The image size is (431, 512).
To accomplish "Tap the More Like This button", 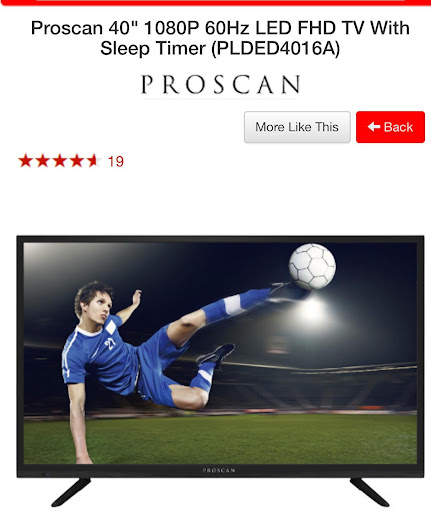I will [297, 127].
